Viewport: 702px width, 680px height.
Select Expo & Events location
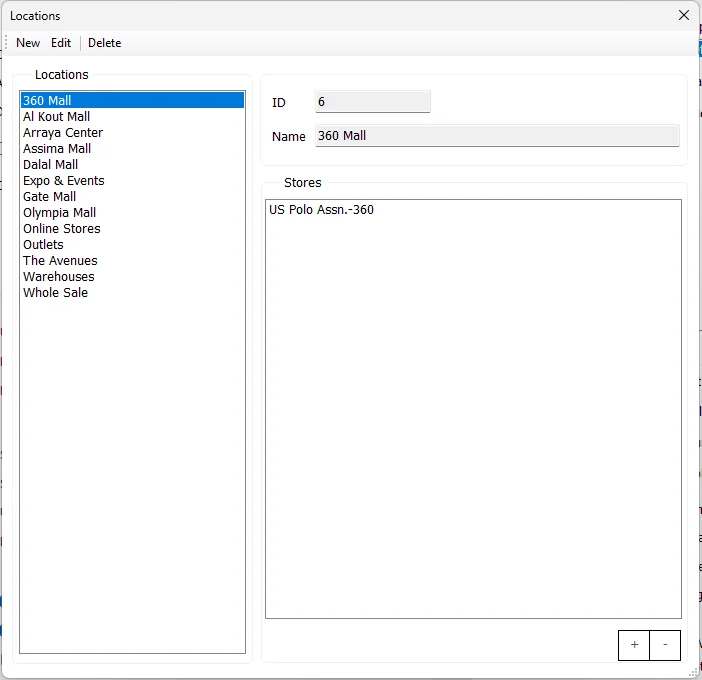click(x=133, y=180)
